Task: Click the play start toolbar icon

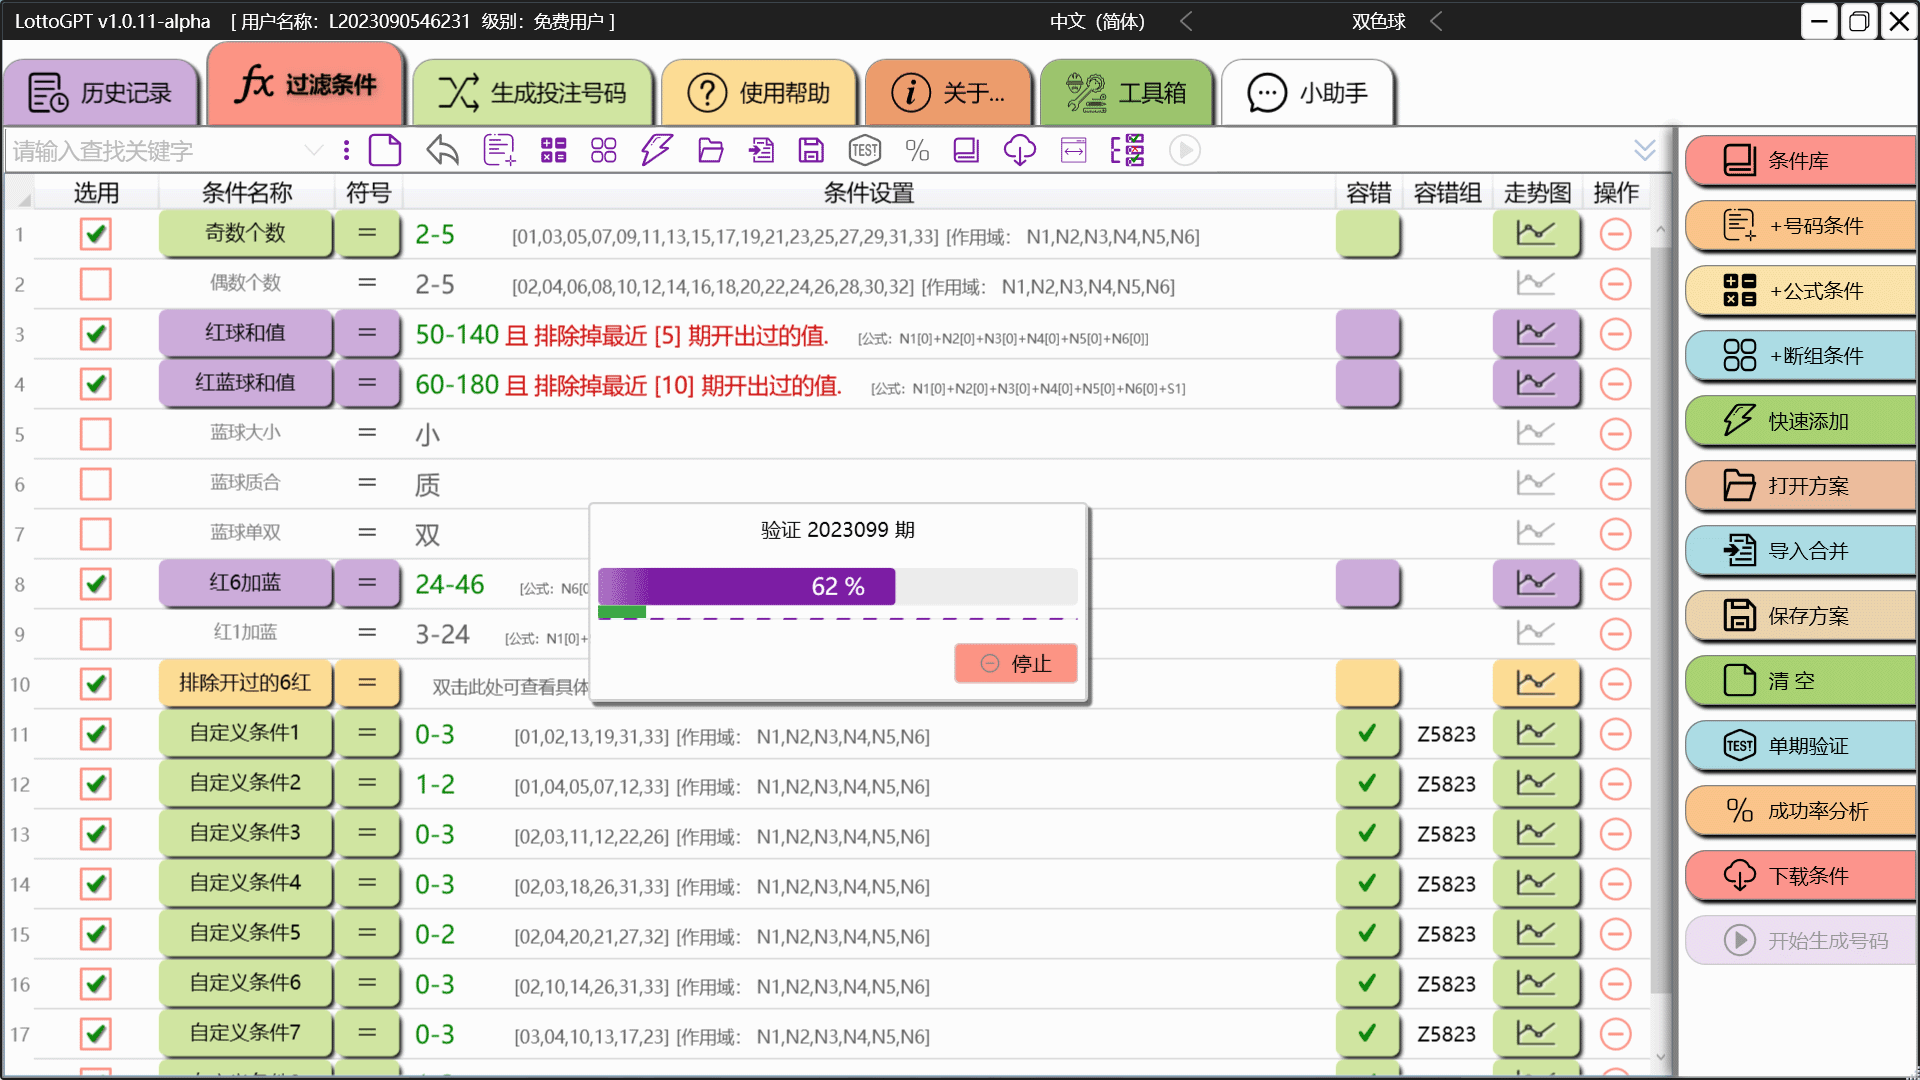Action: [1185, 151]
